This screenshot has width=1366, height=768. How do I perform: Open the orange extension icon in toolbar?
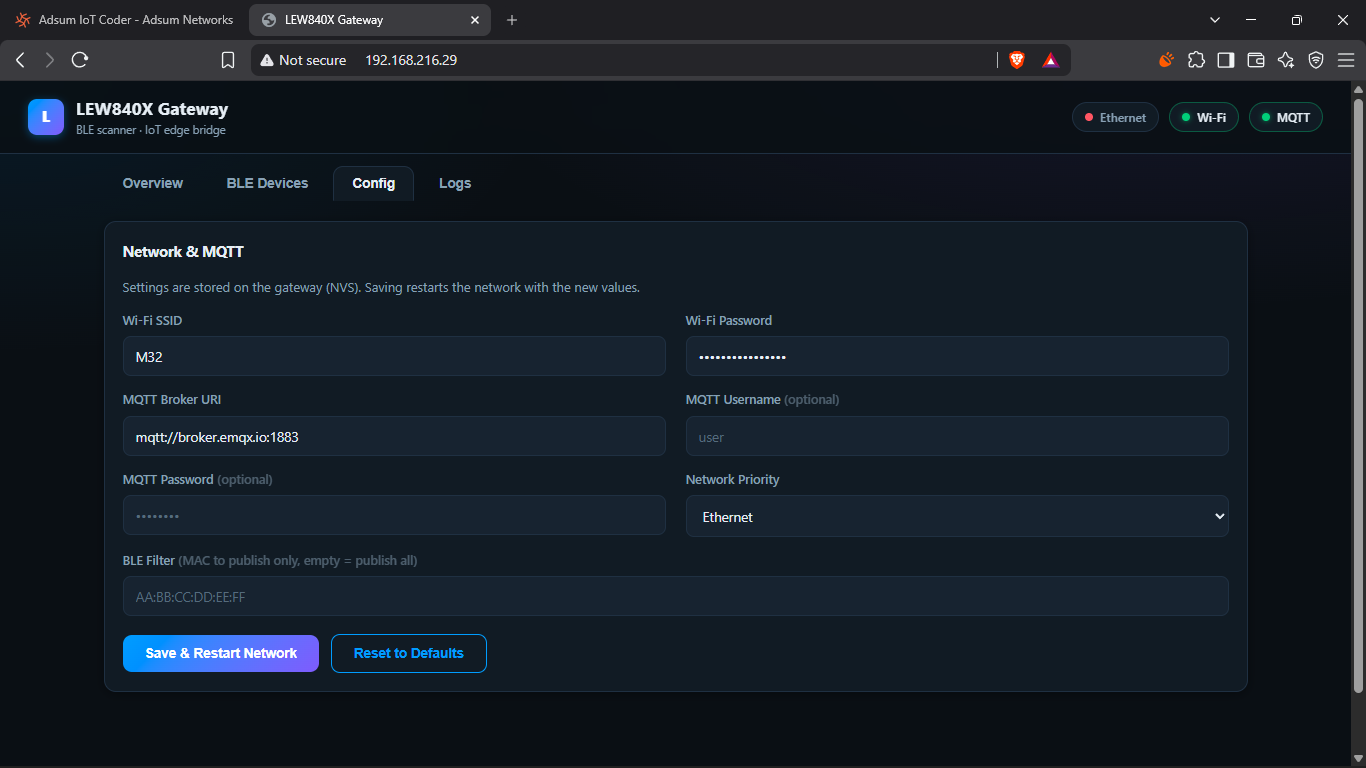[1166, 60]
